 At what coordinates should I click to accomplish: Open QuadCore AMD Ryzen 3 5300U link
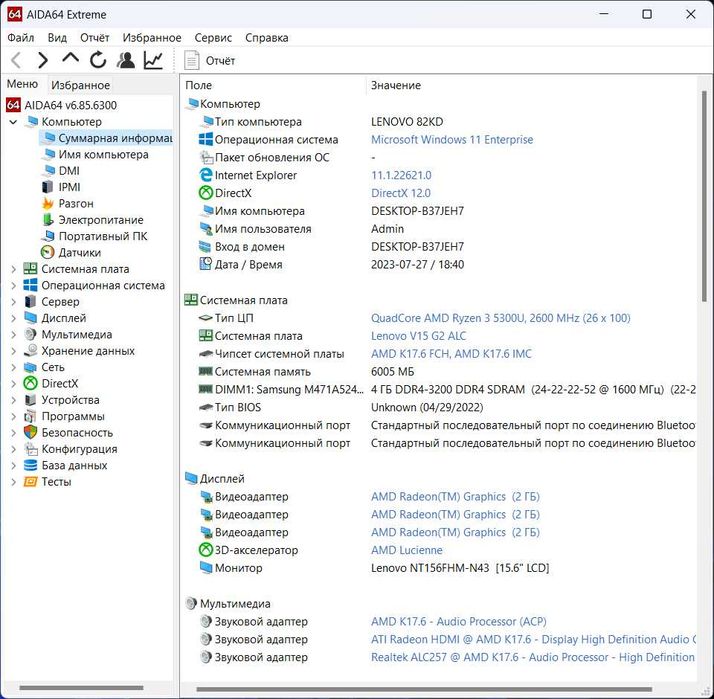click(500, 318)
